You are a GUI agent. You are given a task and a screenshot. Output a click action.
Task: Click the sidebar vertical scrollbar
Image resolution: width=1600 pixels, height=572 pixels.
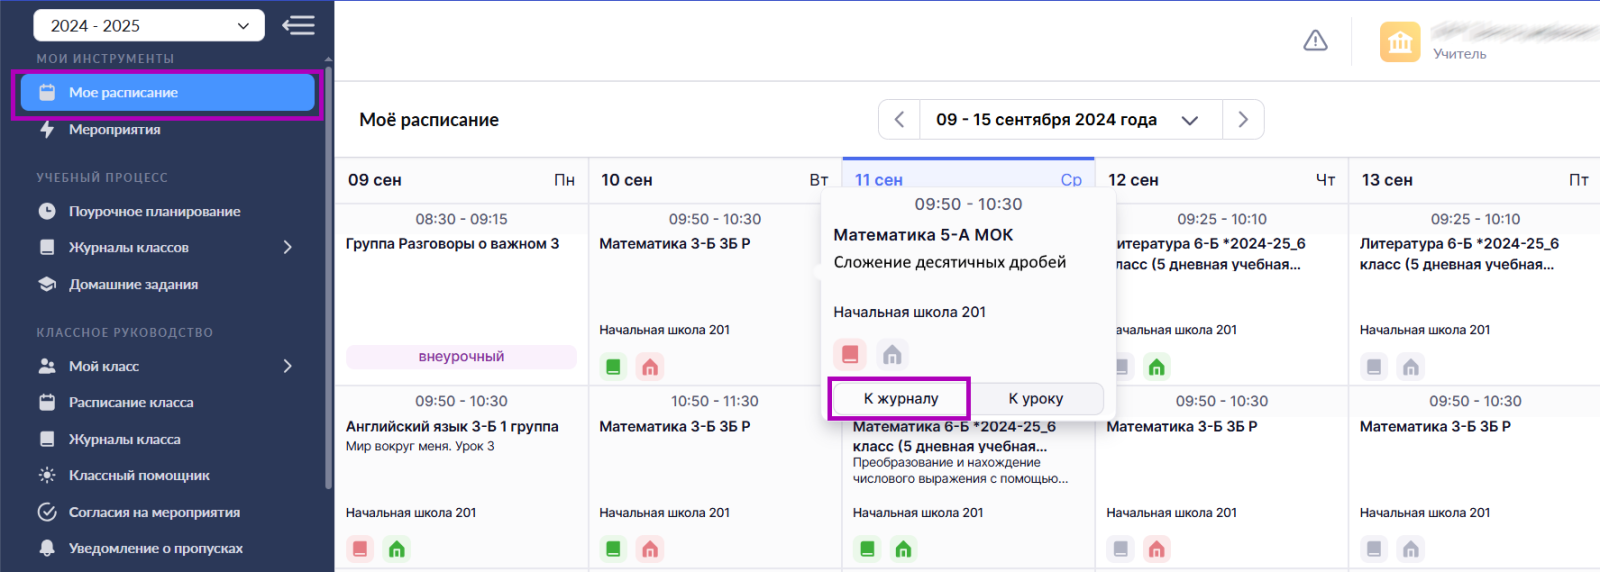(328, 278)
